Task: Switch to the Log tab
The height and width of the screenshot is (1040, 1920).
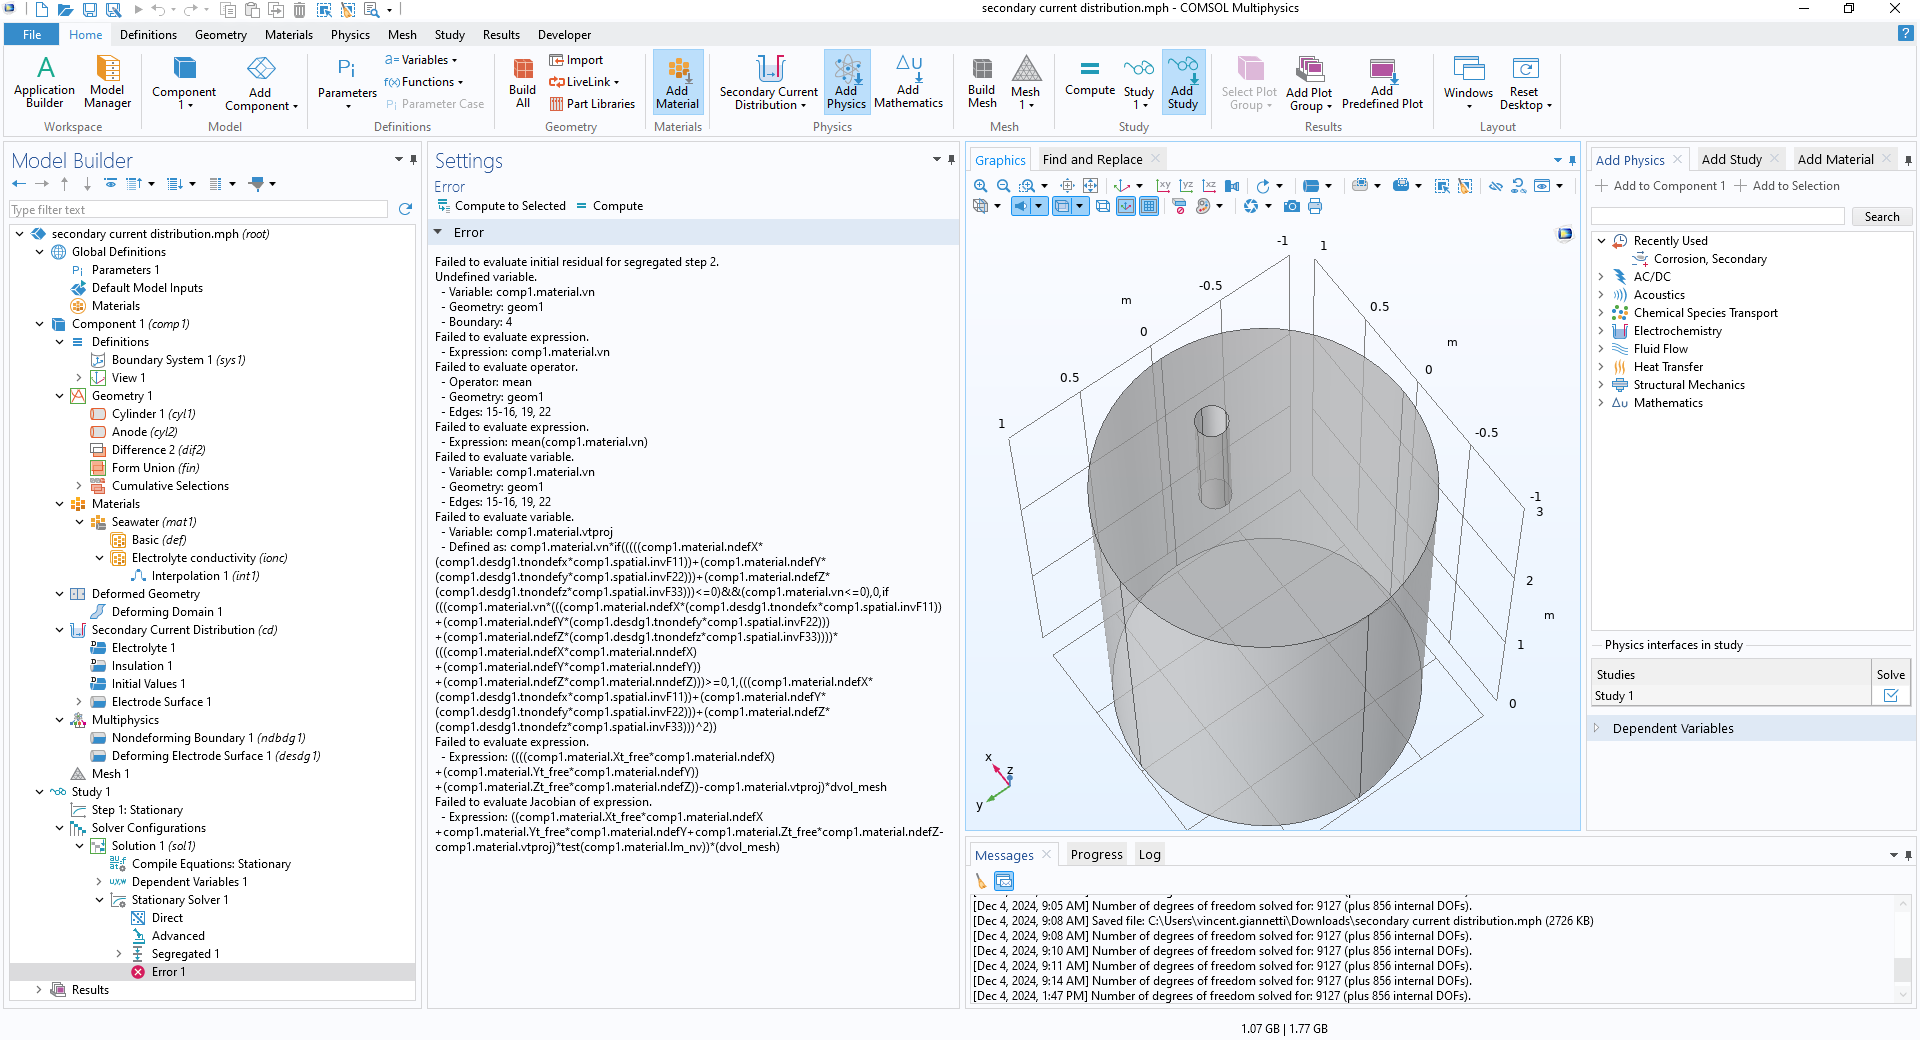Action: point(1149,854)
